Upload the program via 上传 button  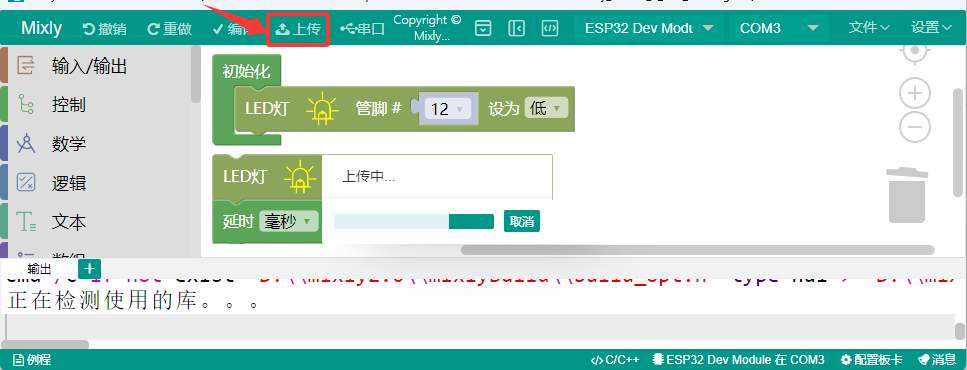click(x=298, y=29)
